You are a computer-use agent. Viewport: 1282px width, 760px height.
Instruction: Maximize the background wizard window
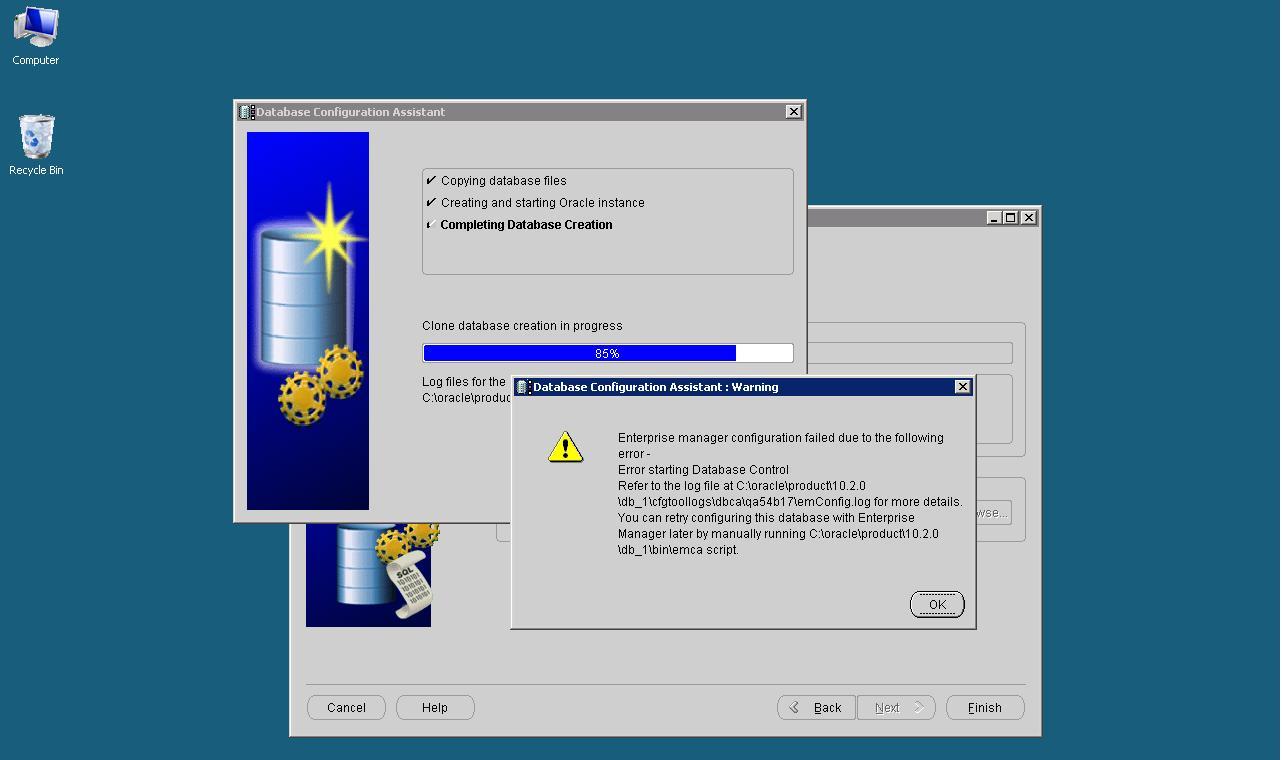tap(1010, 218)
